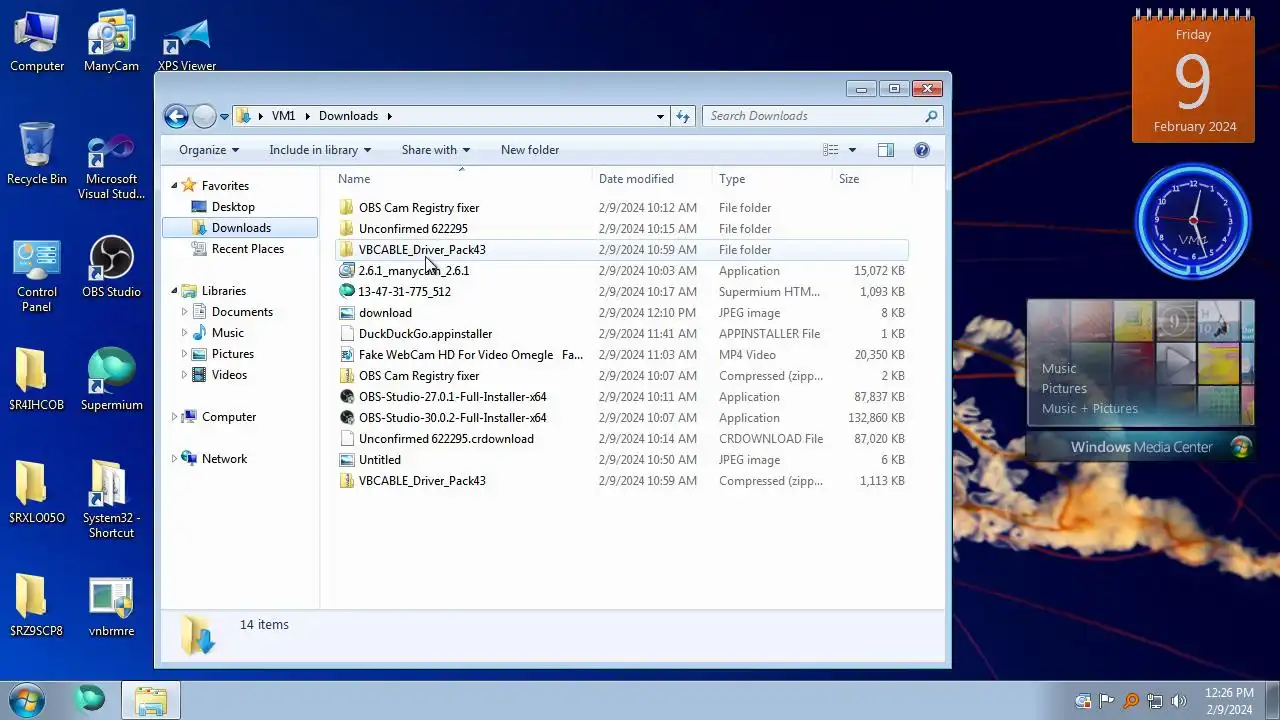Viewport: 1280px width, 720px height.
Task: Expand address bar history dropdown
Action: tap(660, 116)
